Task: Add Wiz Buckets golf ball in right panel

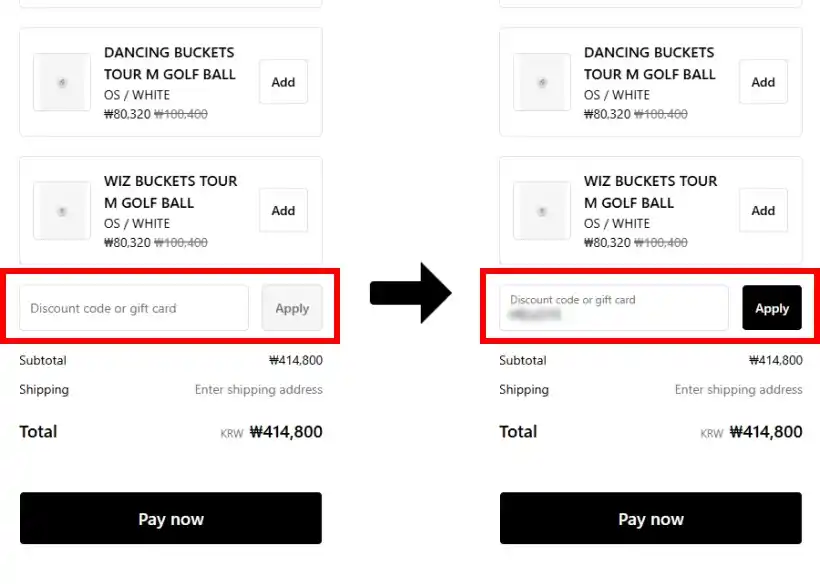Action: pyautogui.click(x=763, y=210)
